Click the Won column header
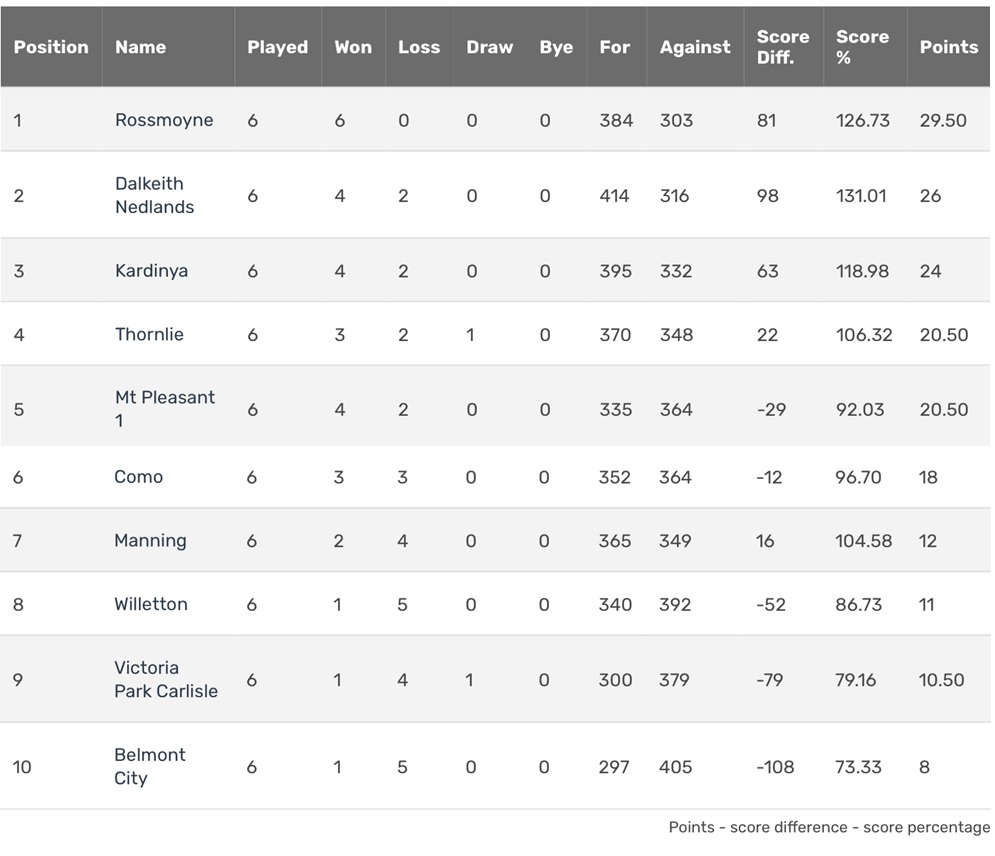The width and height of the screenshot is (995, 856). pyautogui.click(x=353, y=47)
